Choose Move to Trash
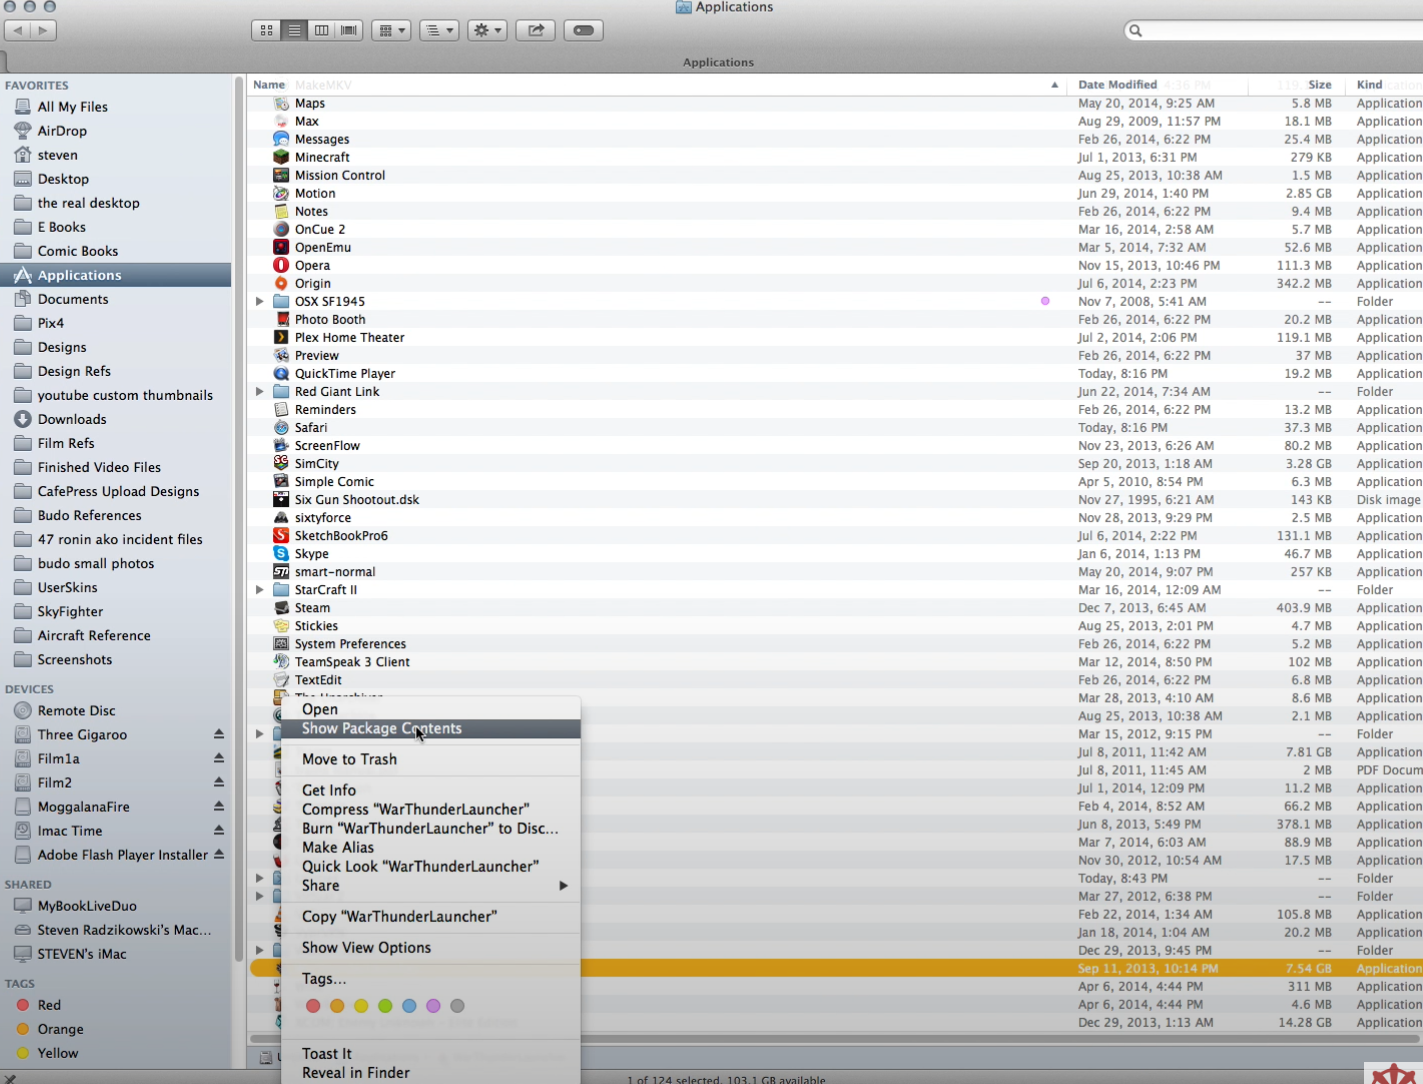 click(430, 759)
